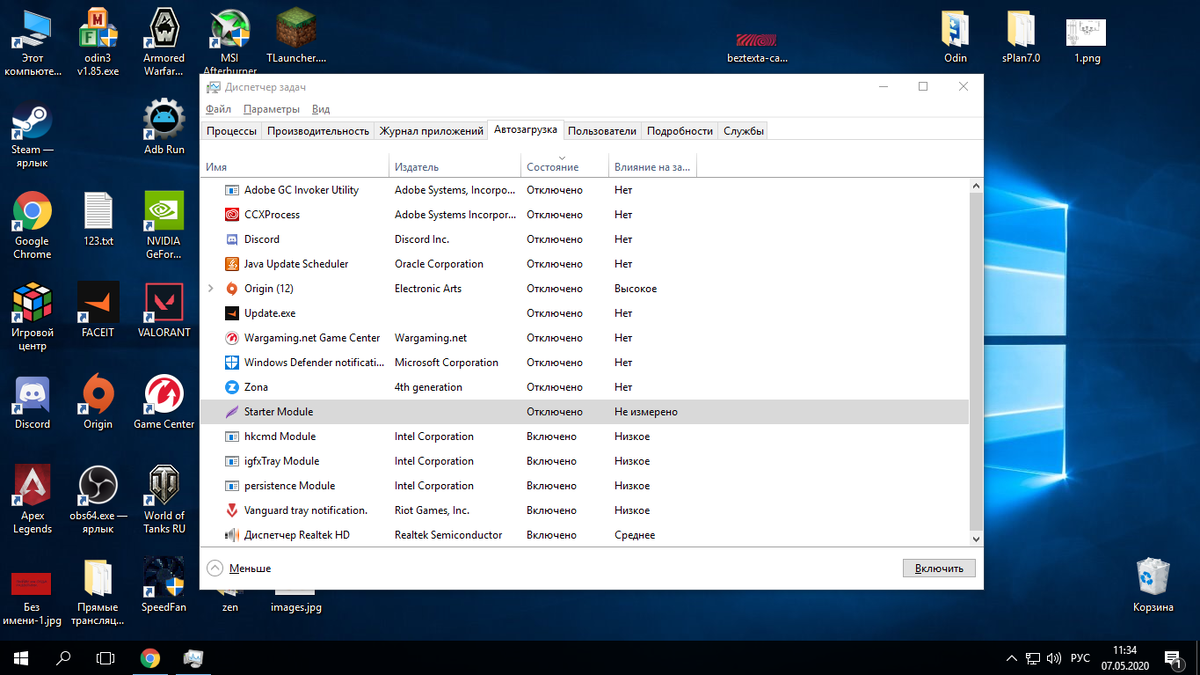The width and height of the screenshot is (1200, 675).
Task: Click Chrome icon in the taskbar
Action: [150, 658]
